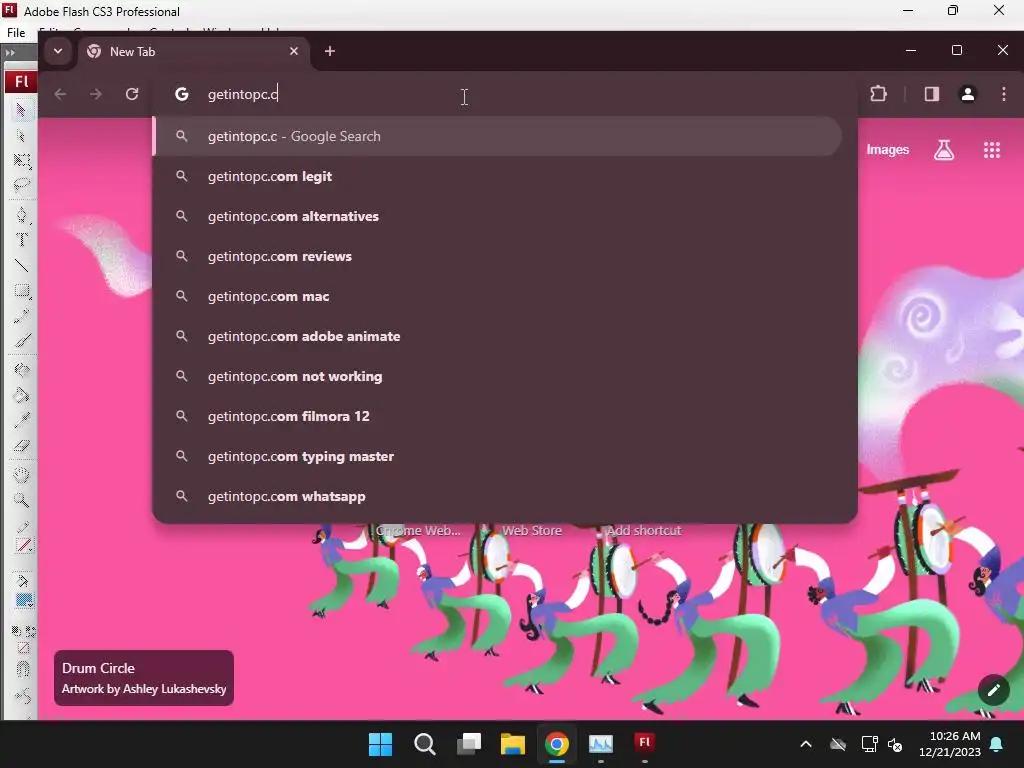The height and width of the screenshot is (768, 1024).
Task: Choose the Free Transform tool
Action: pos(21,161)
